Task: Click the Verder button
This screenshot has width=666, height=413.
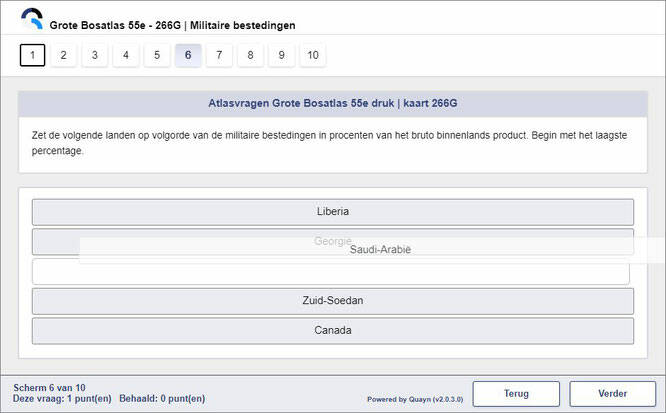Action: [x=612, y=393]
